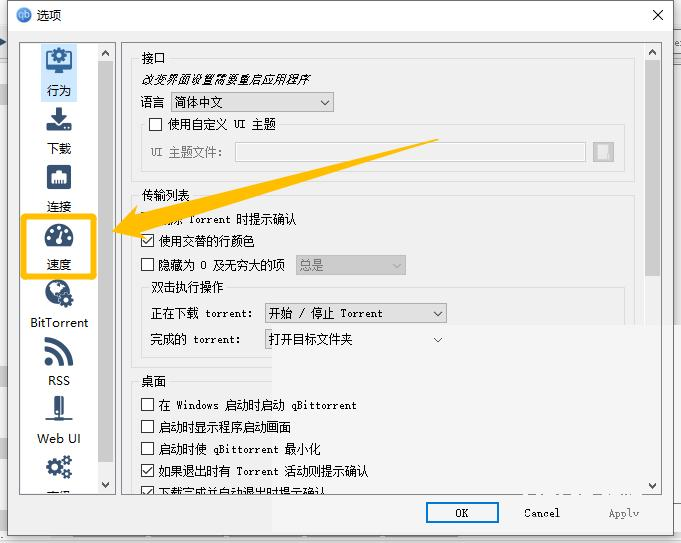This screenshot has height=543, width=681.
Task: Open the RSS settings page
Action: click(x=59, y=362)
